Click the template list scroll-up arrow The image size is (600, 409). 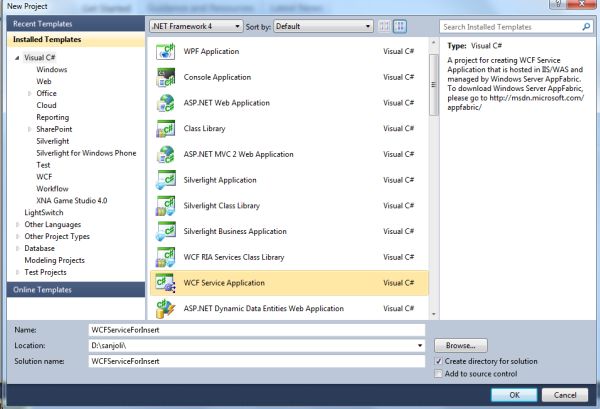coord(434,42)
